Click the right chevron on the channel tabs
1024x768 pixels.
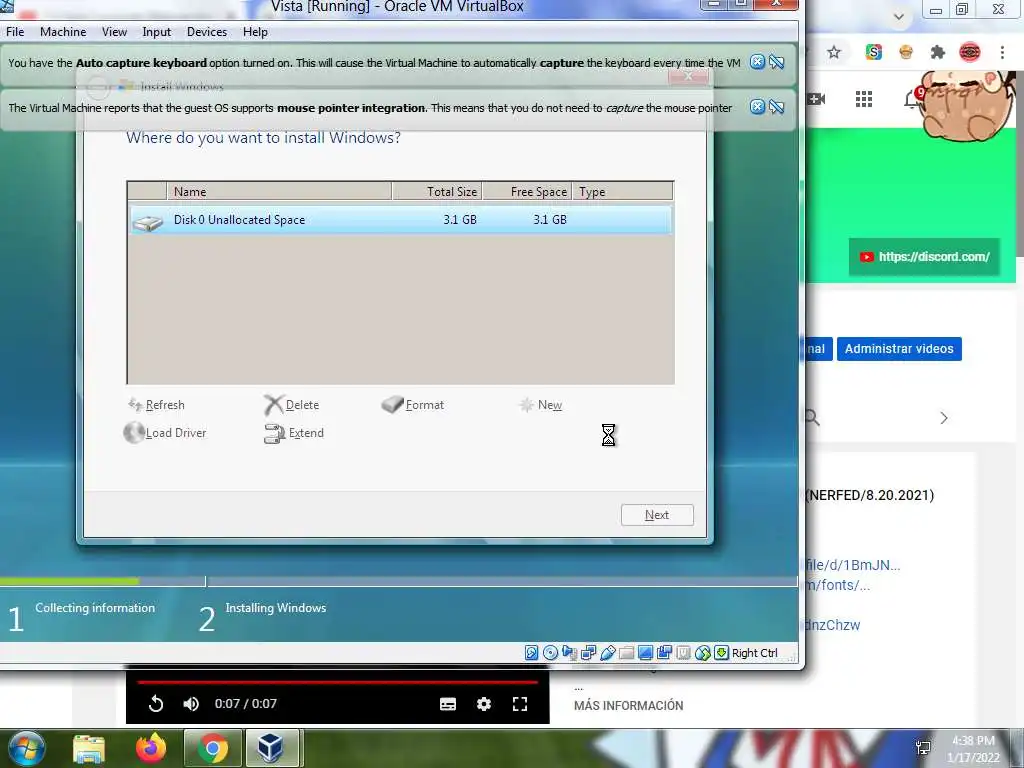click(x=944, y=418)
